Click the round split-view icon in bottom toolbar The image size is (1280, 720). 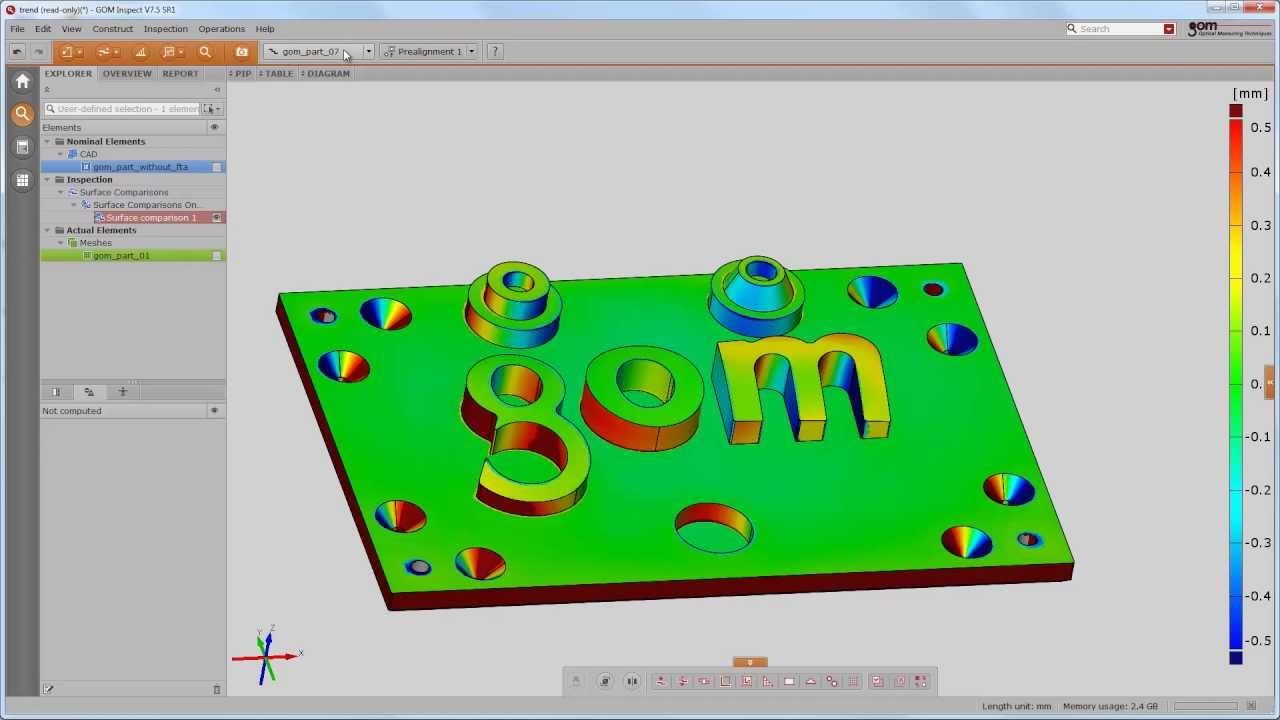(x=632, y=682)
